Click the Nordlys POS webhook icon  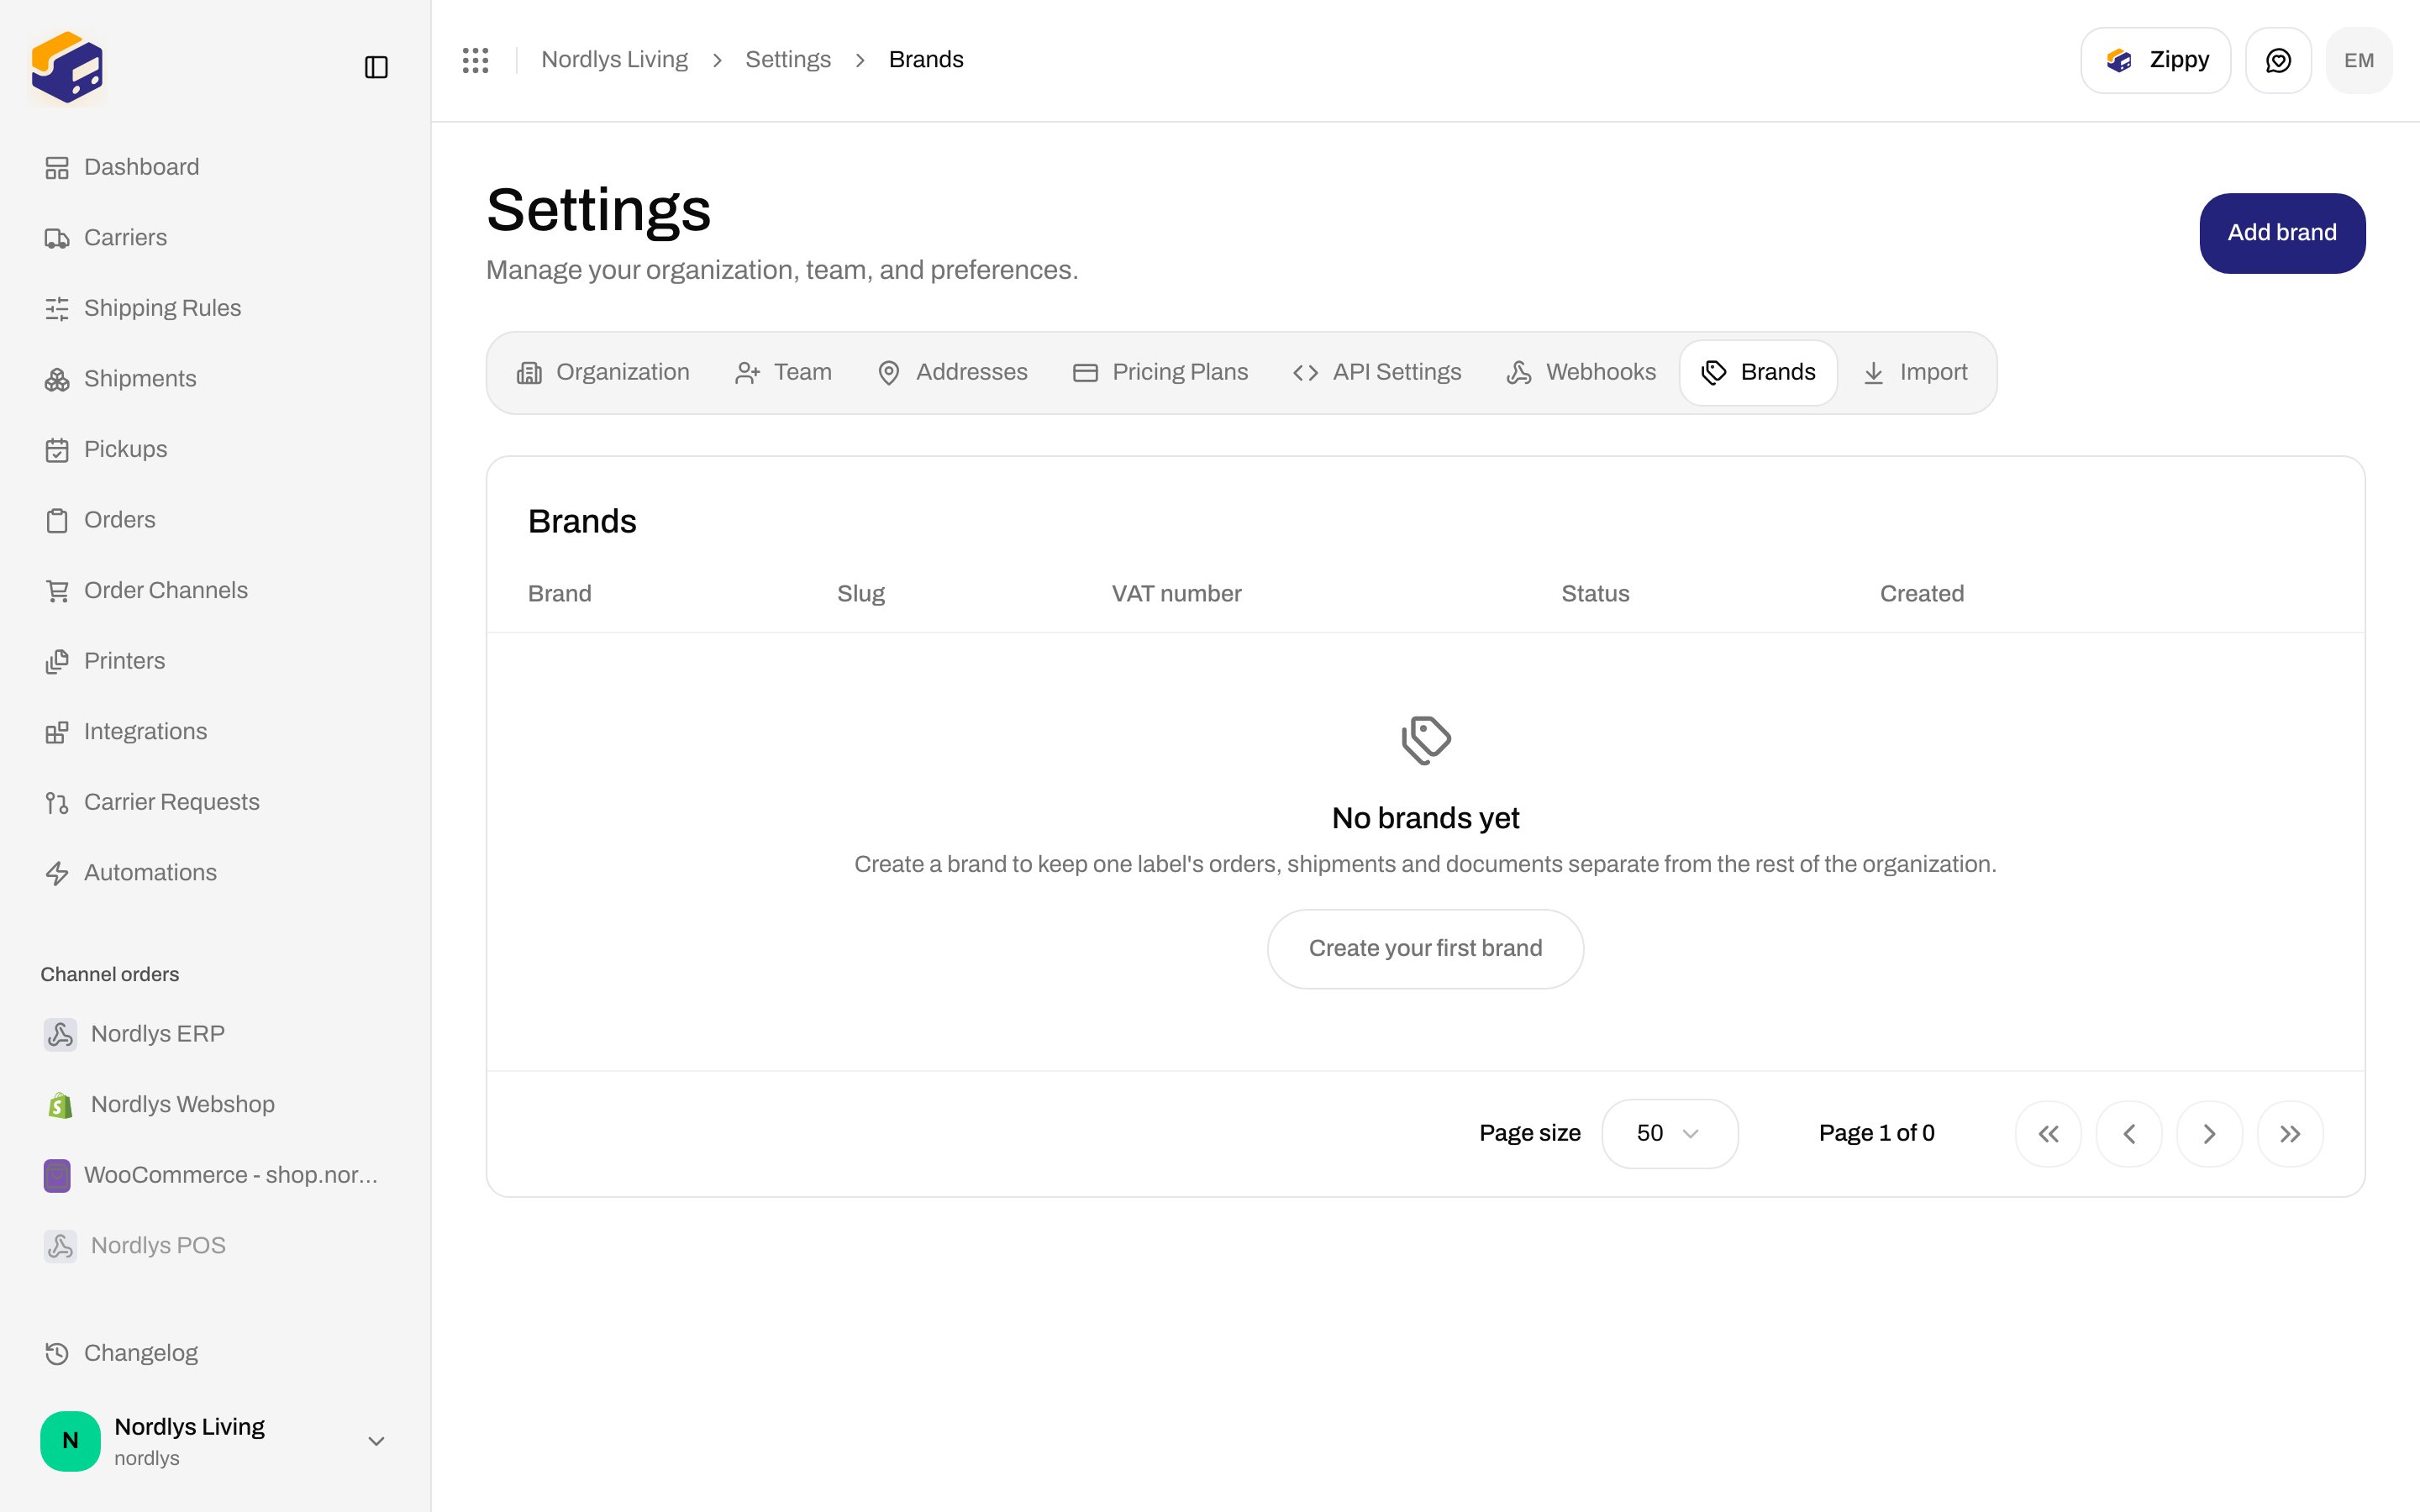pos(60,1246)
